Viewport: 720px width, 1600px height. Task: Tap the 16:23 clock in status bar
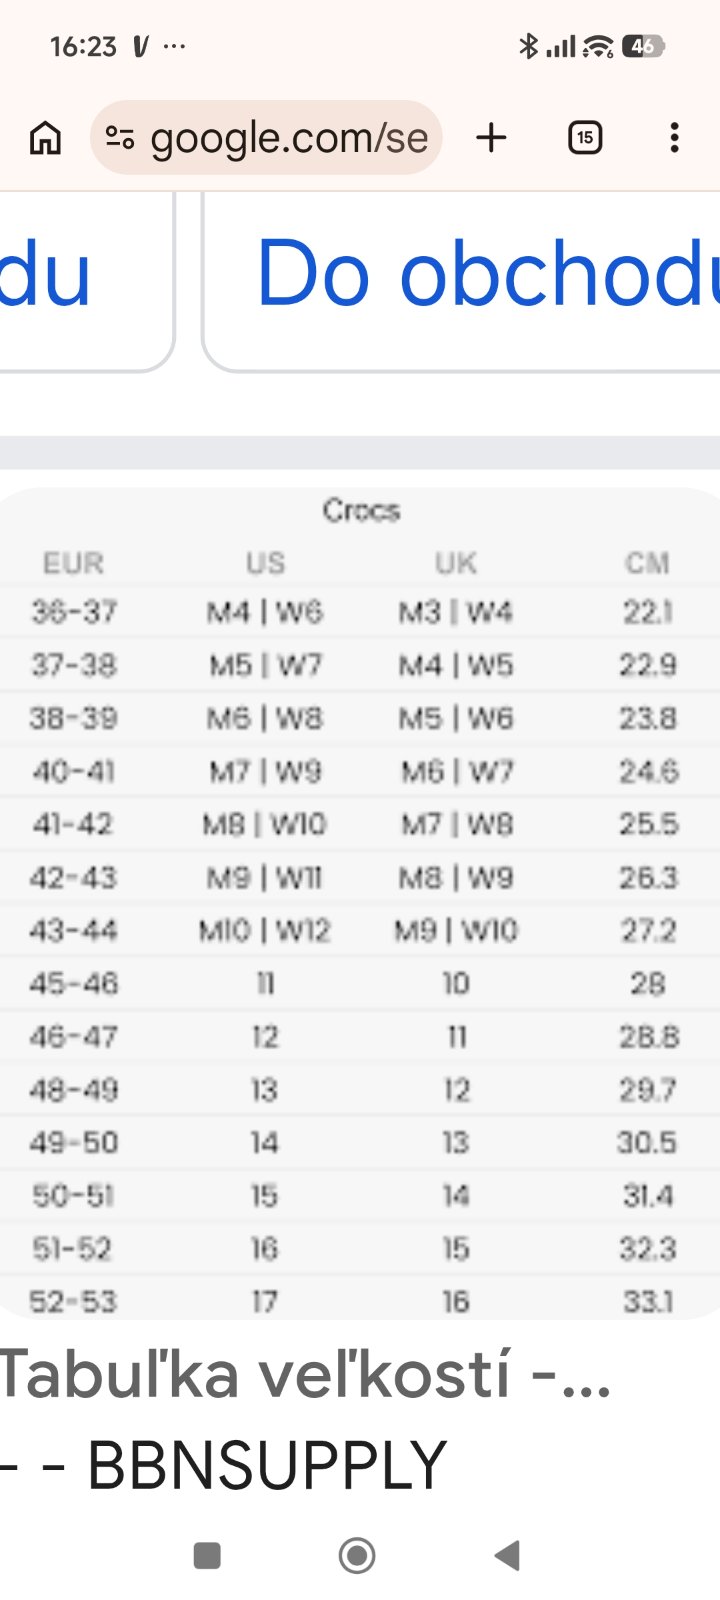(83, 47)
